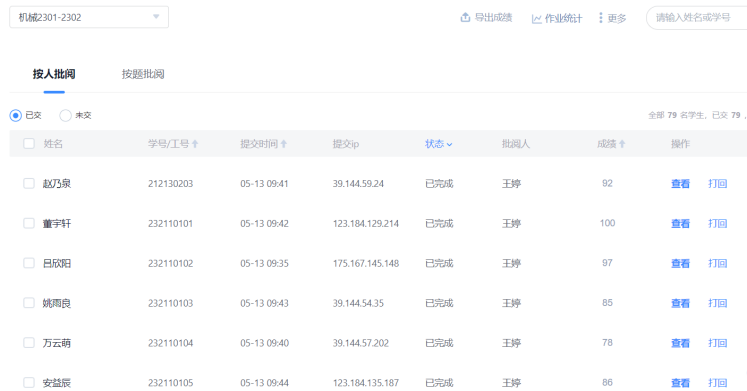747x391 pixels.
Task: Click 打回 for 赵乃泉
Action: coord(717,184)
